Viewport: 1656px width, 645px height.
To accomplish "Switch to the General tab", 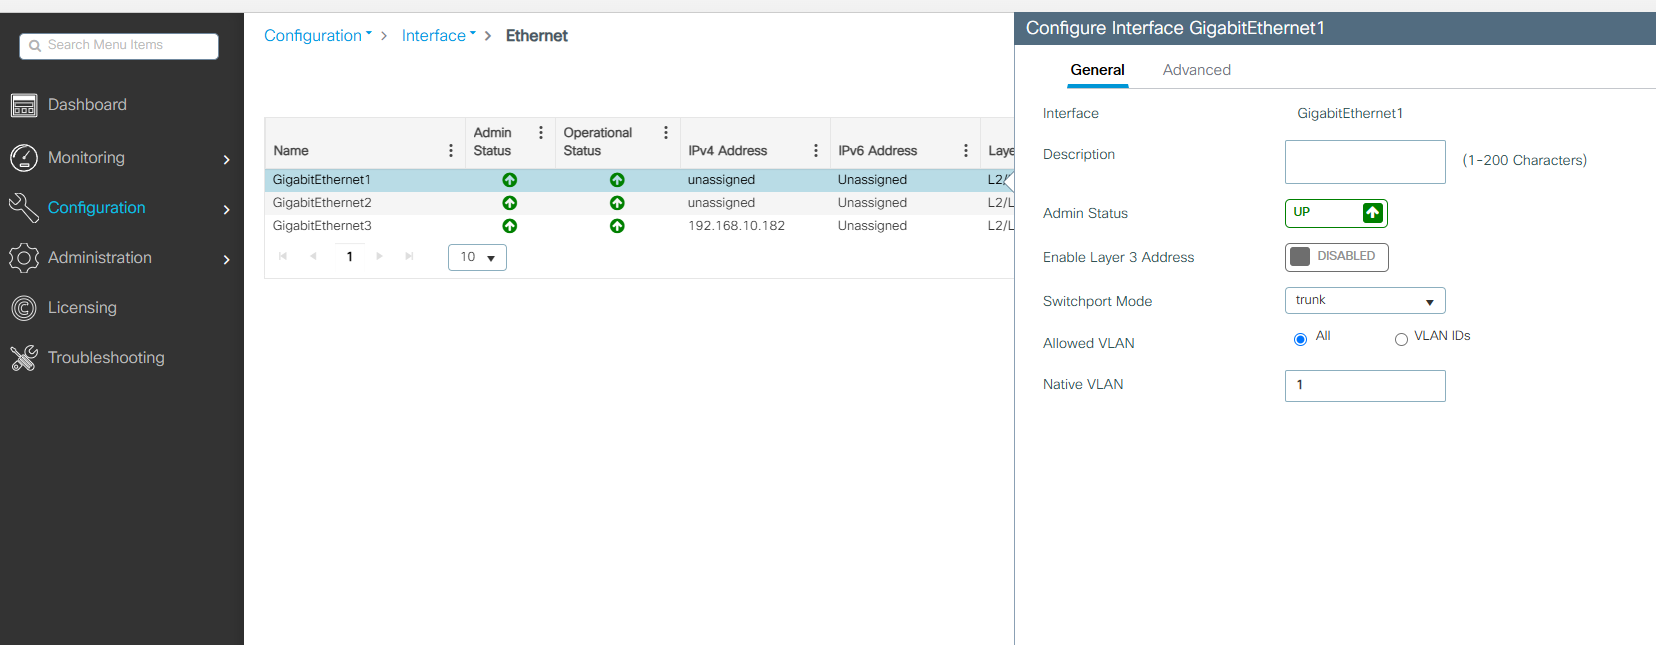I will tap(1097, 70).
